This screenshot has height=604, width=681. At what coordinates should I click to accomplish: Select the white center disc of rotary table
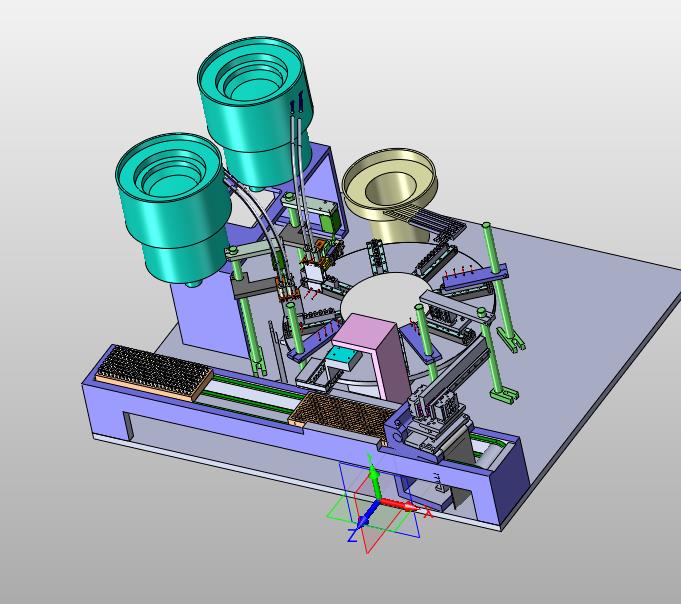[x=387, y=297]
